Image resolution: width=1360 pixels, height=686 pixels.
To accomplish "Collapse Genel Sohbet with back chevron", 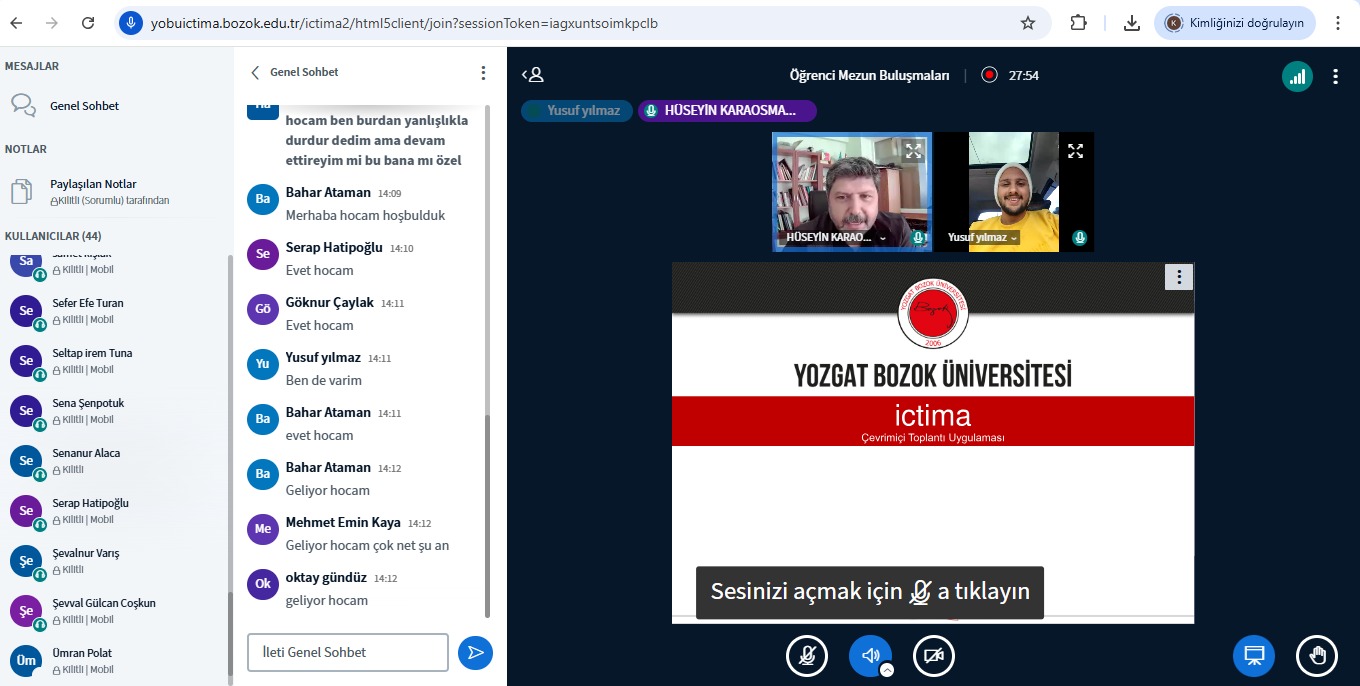I will 255,73.
